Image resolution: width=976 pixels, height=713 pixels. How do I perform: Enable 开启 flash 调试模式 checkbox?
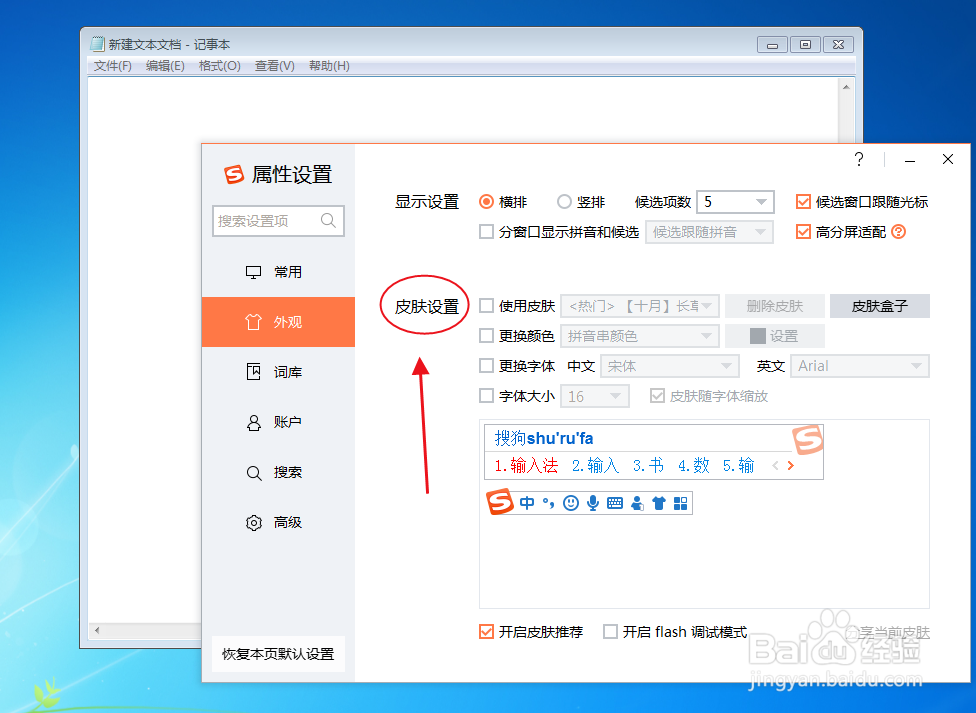tap(611, 631)
